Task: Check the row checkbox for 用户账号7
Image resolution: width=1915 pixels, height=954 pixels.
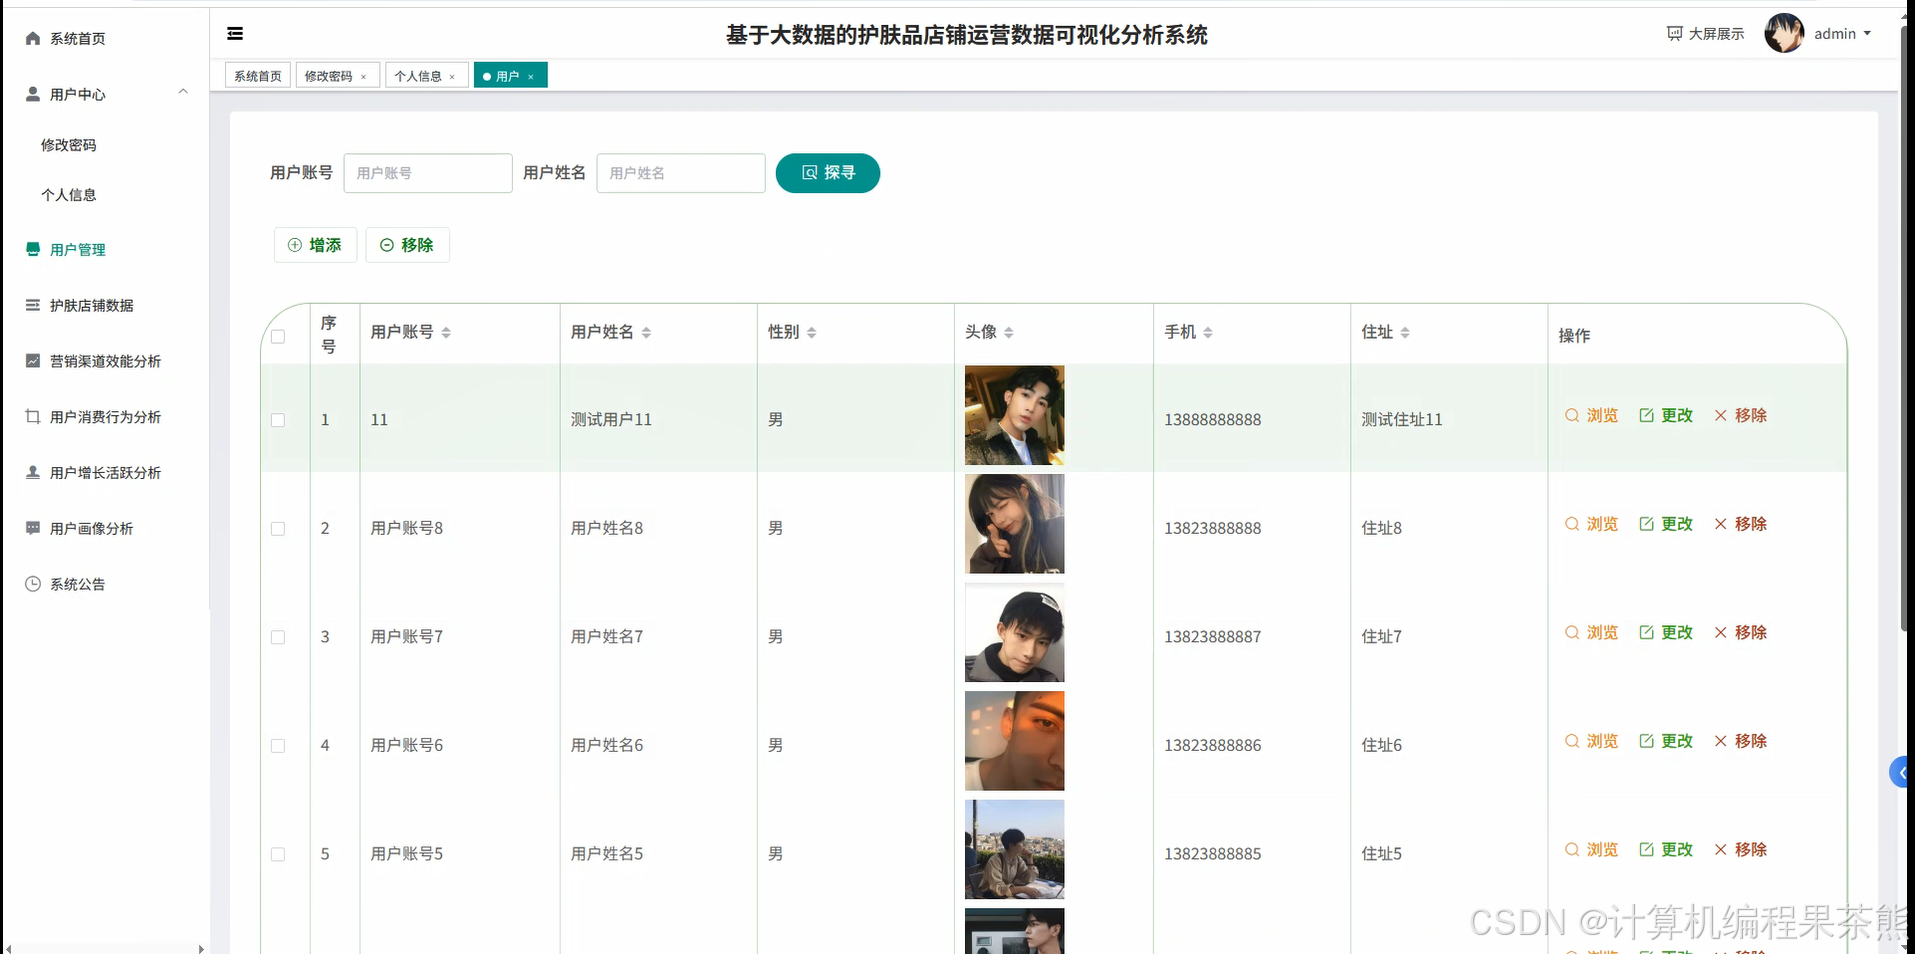Action: (x=278, y=637)
